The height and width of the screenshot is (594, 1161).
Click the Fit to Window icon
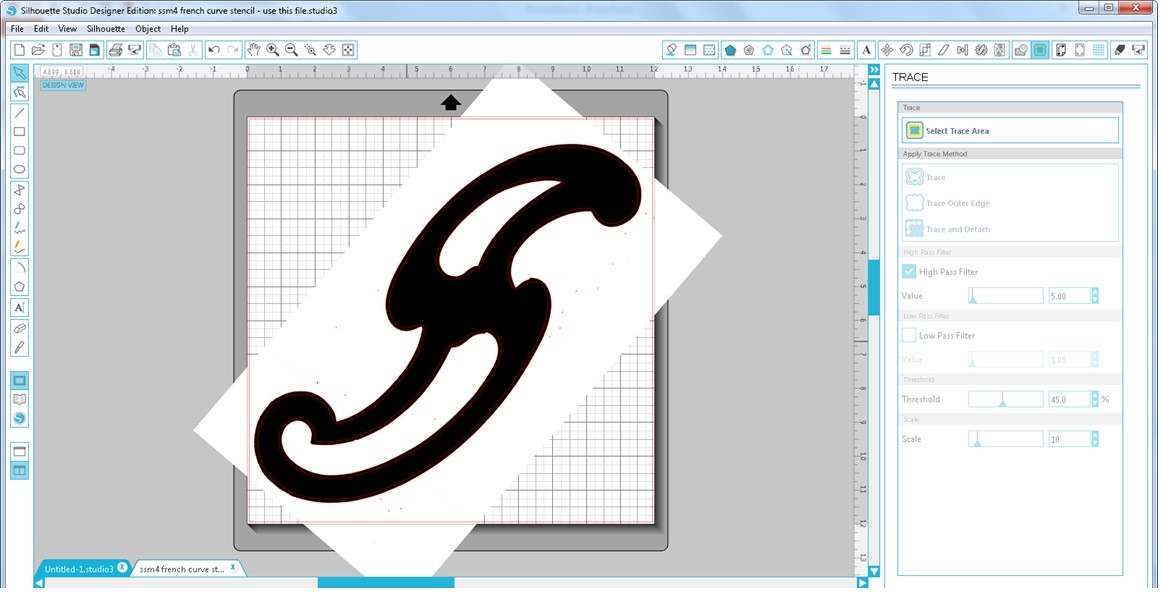(x=348, y=50)
